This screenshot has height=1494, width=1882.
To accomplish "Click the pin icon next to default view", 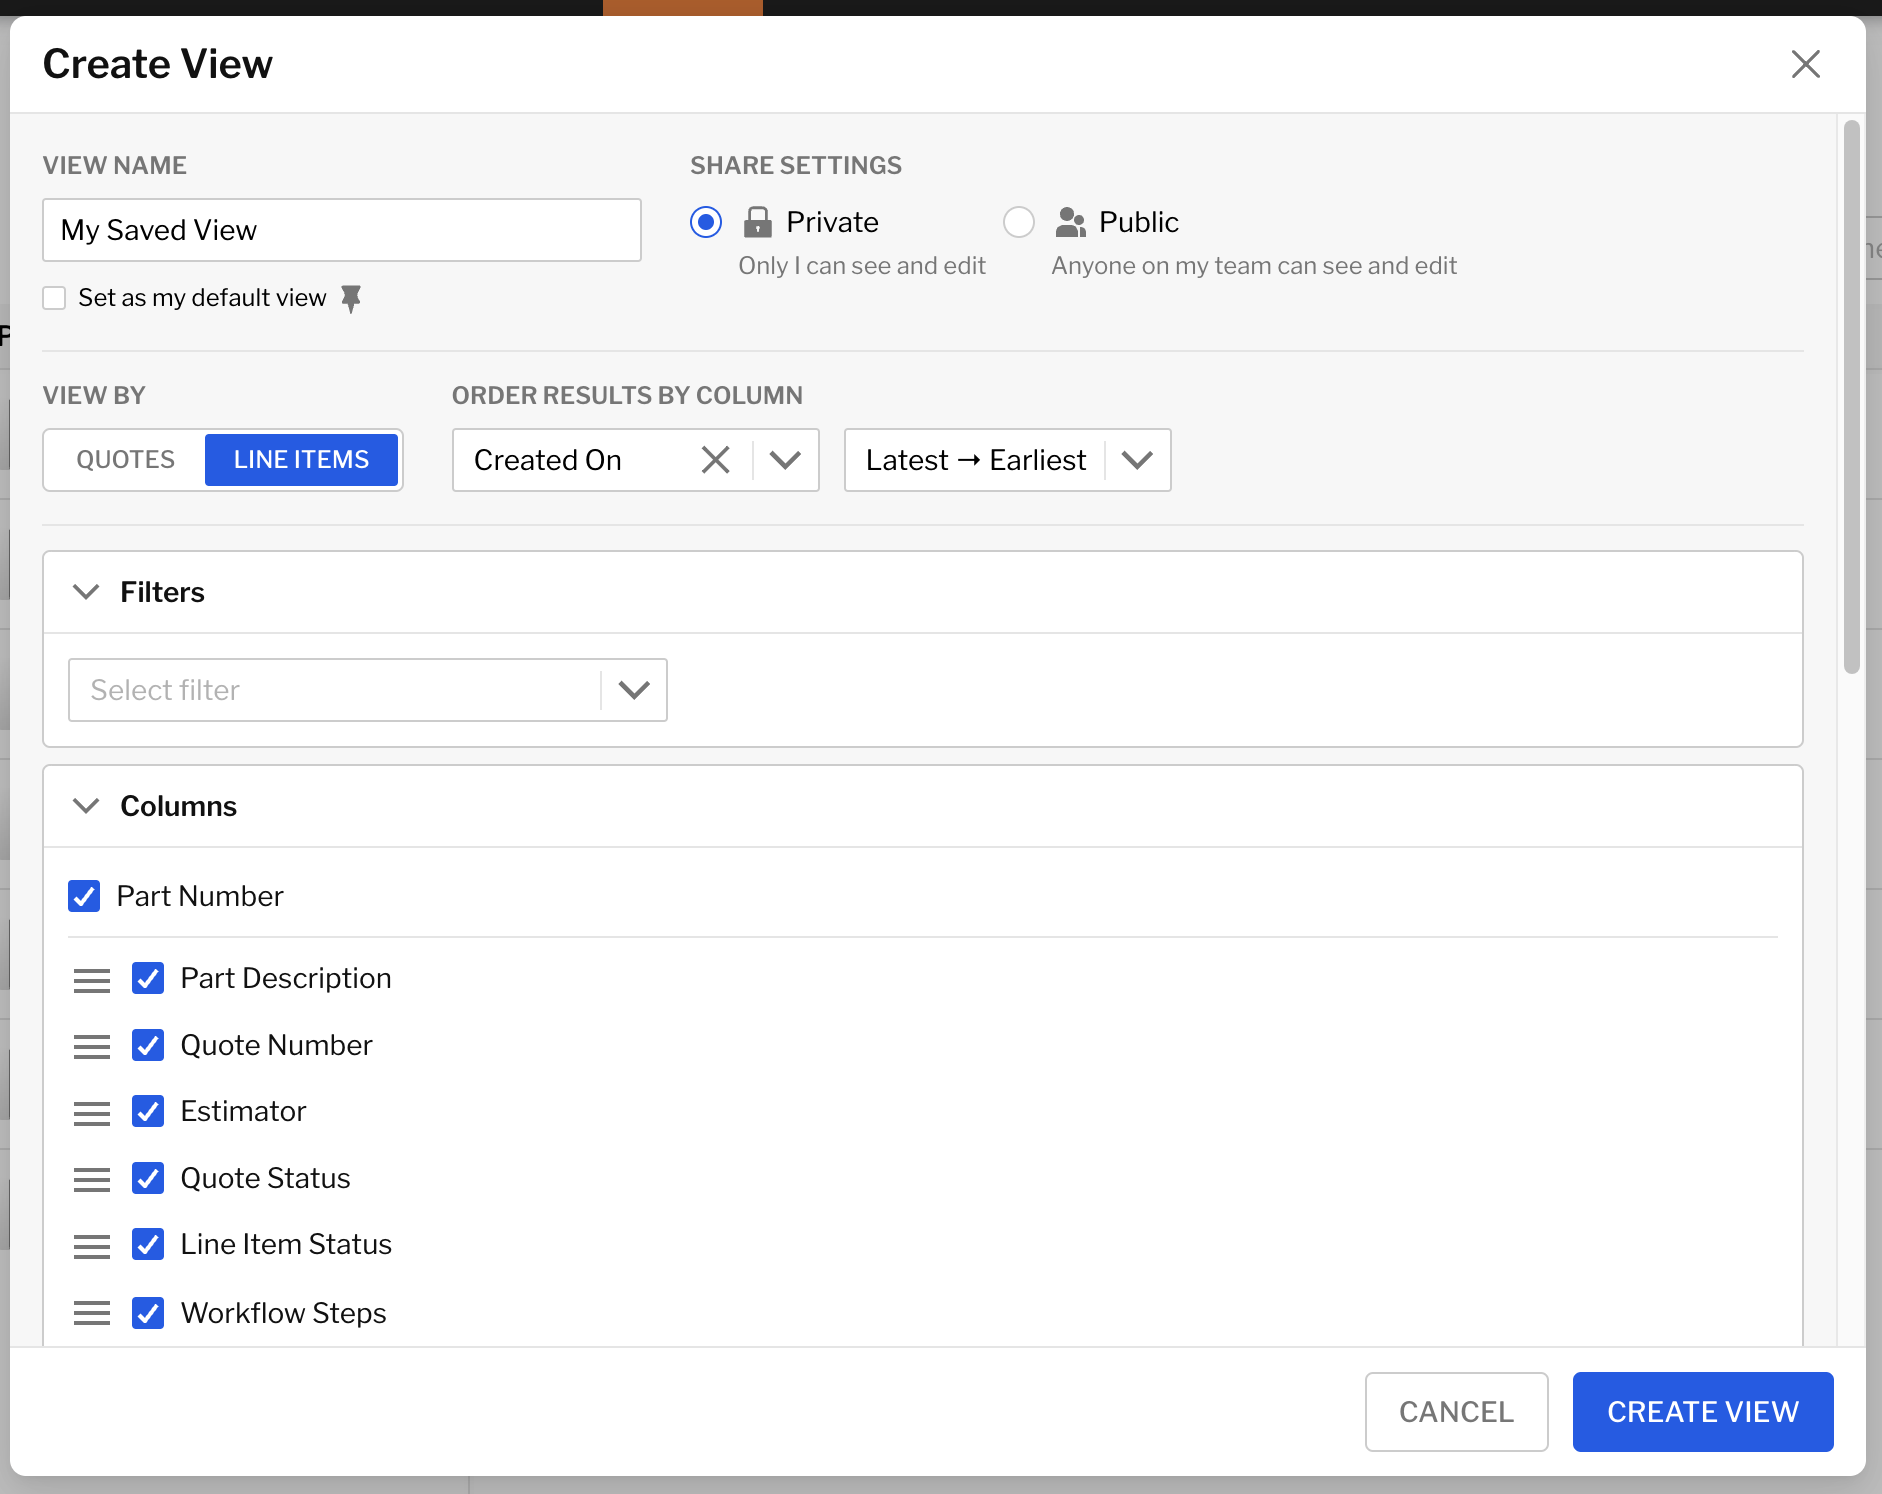I will 351,298.
